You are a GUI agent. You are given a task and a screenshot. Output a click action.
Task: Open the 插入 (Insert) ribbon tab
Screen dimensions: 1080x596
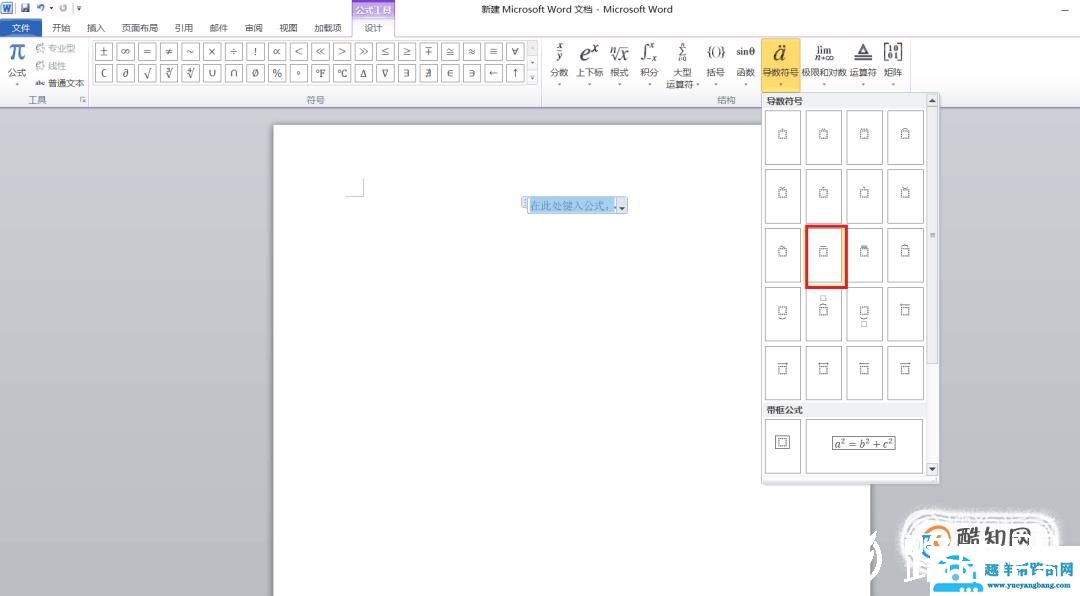pos(96,28)
